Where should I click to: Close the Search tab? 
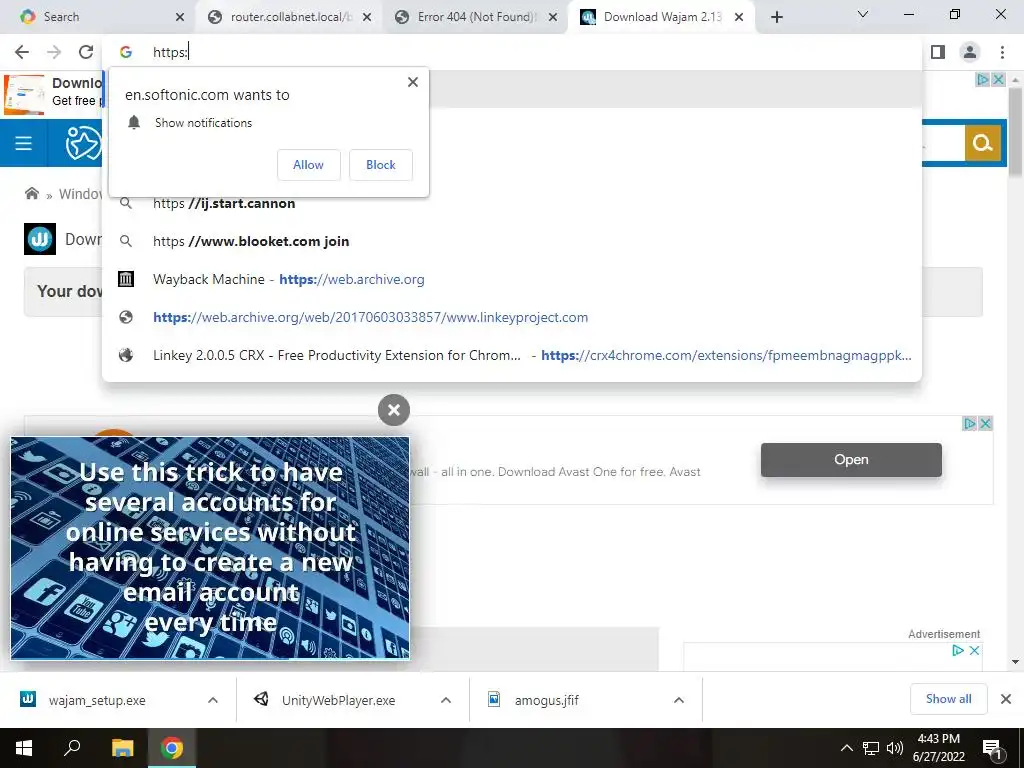pos(180,17)
